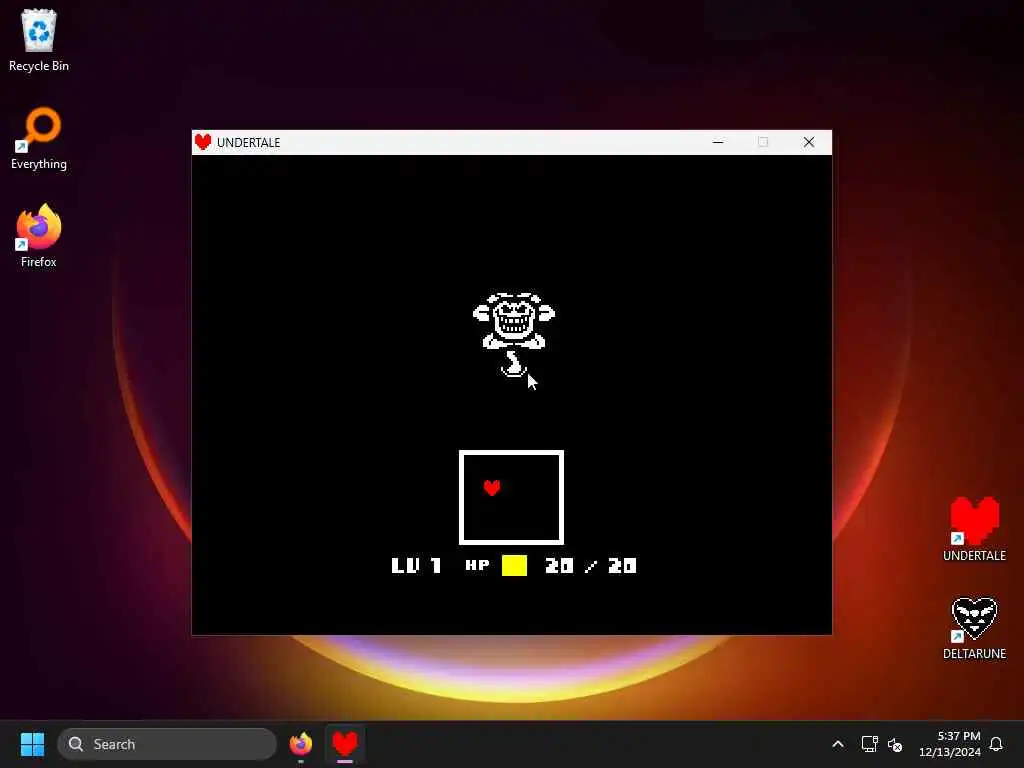This screenshot has width=1024, height=768.
Task: Close the UNDERTALE window
Action: [x=808, y=142]
